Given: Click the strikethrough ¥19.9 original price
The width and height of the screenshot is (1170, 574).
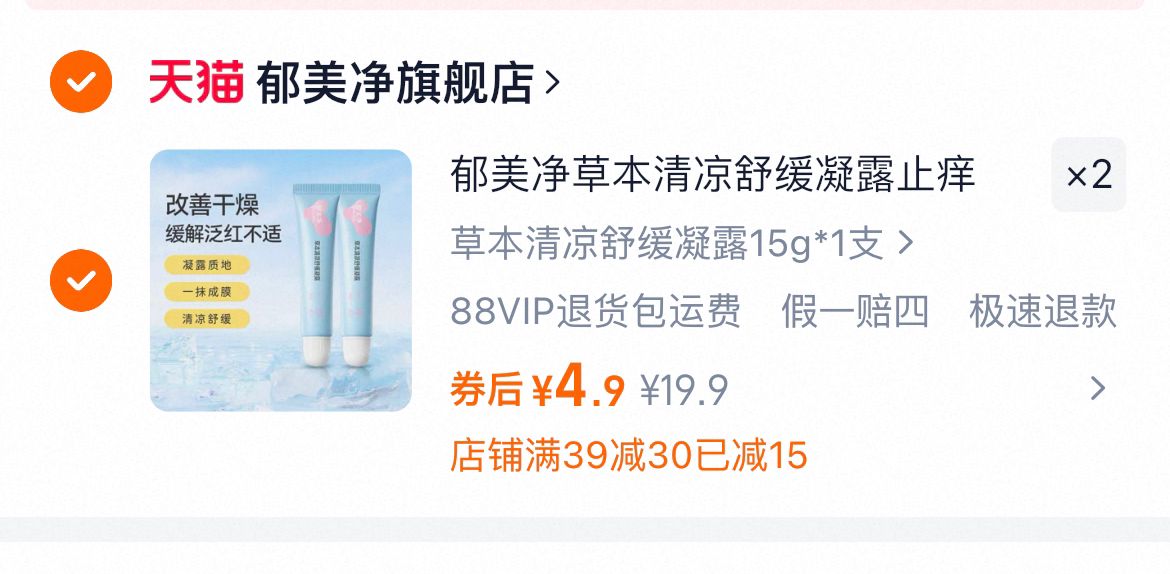Looking at the screenshot, I should click(684, 390).
